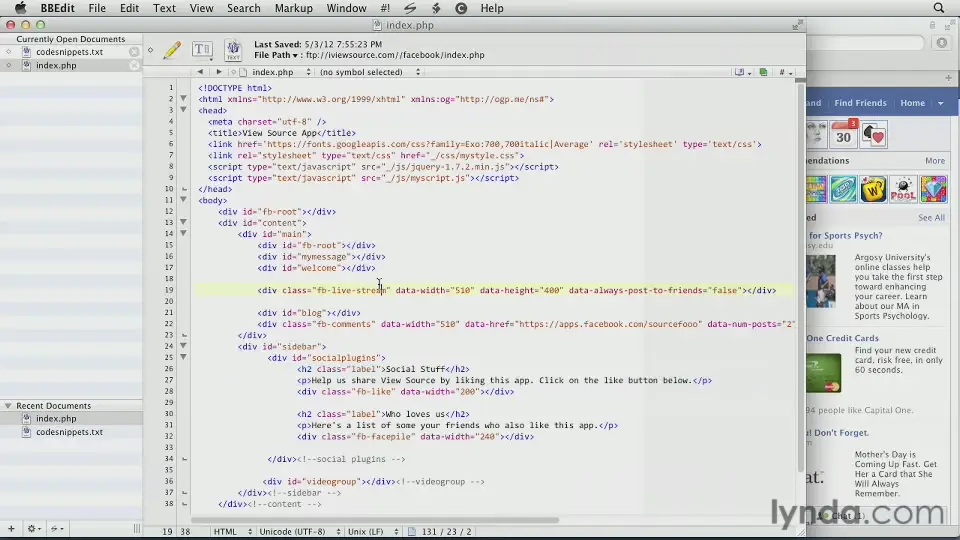Click the plus button in sidebar footer

11,528
